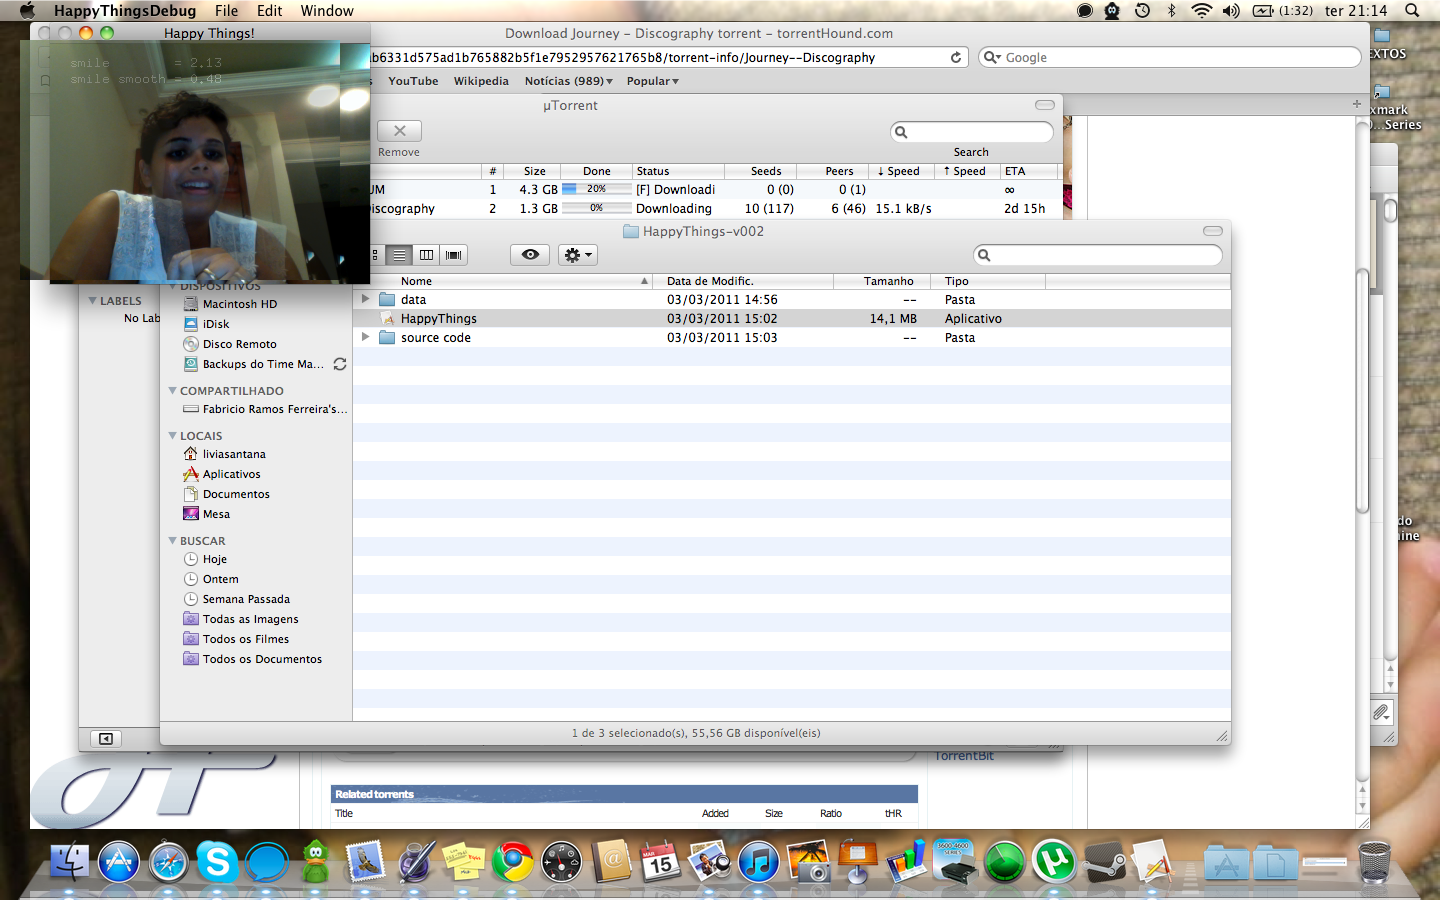1440x900 pixels.
Task: Toggle µTorrent sidebar button at bottom-left
Action: (106, 739)
